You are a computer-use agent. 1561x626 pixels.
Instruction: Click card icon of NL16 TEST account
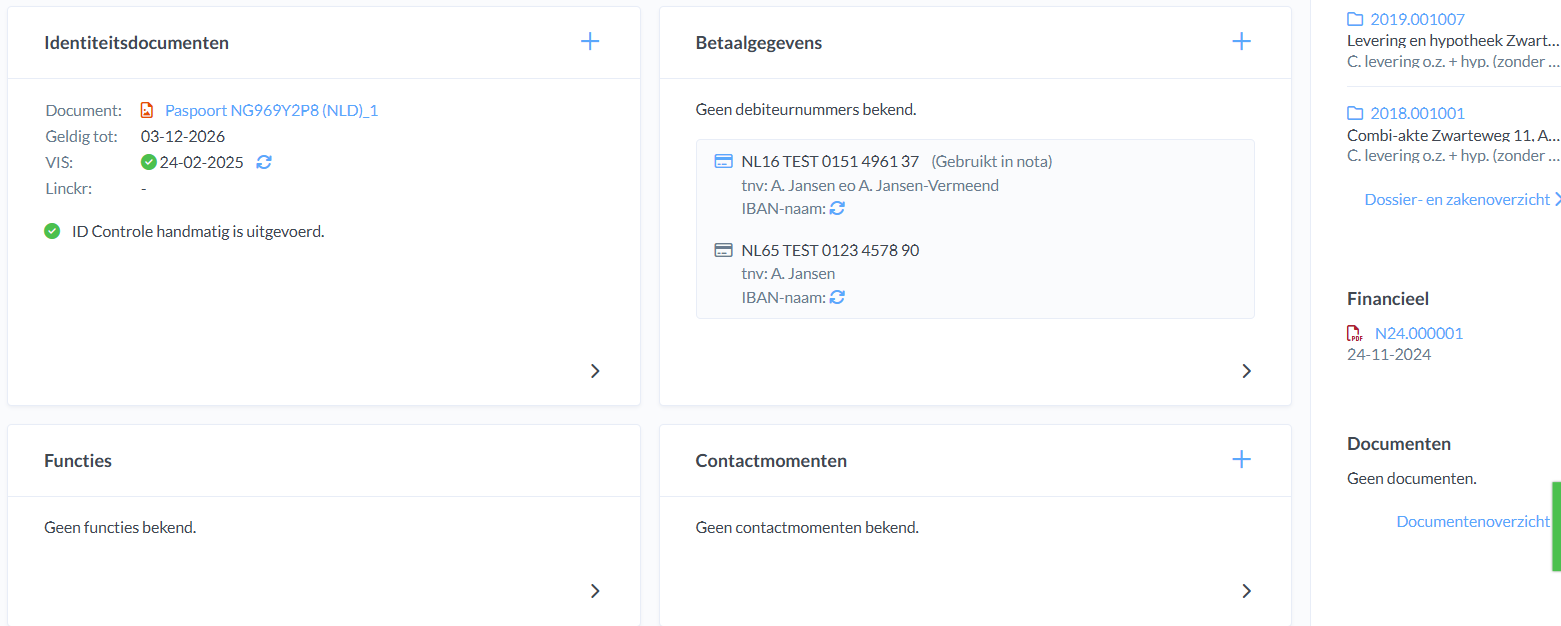point(723,161)
